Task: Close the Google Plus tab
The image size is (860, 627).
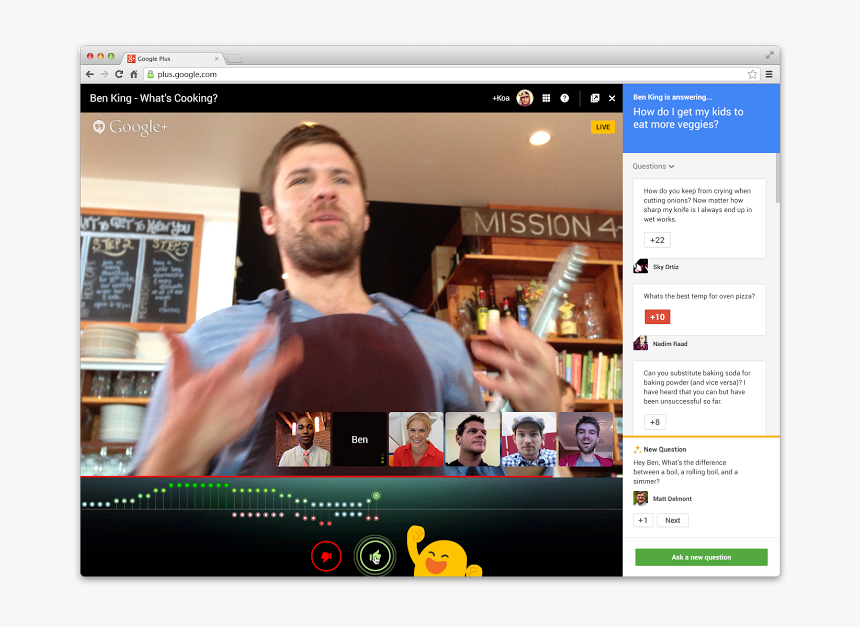Action: pos(216,59)
